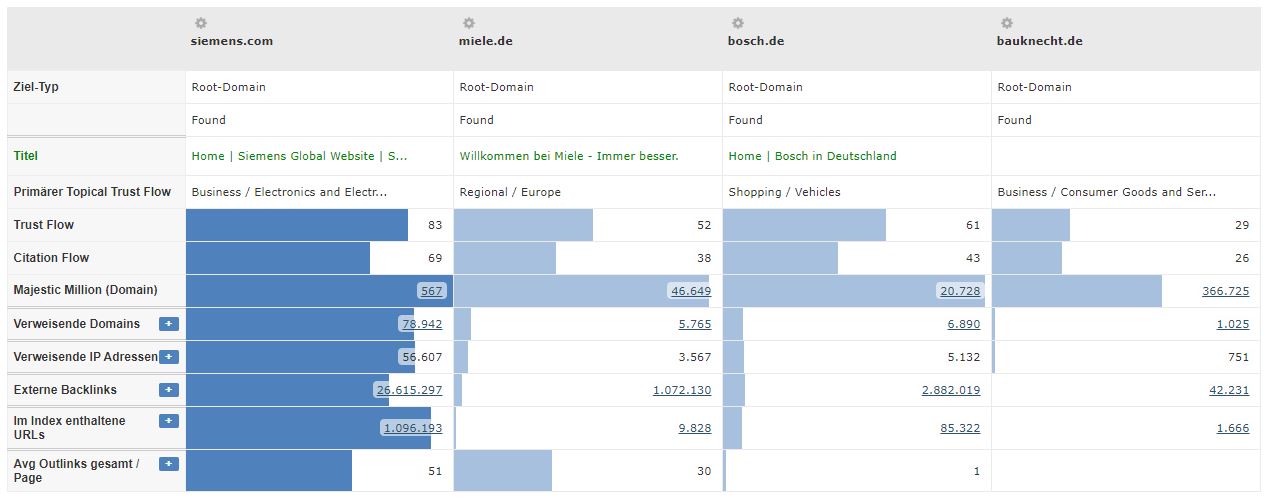1270x501 pixels.
Task: Click siemens.com Citation Flow value 69
Action: [x=434, y=258]
